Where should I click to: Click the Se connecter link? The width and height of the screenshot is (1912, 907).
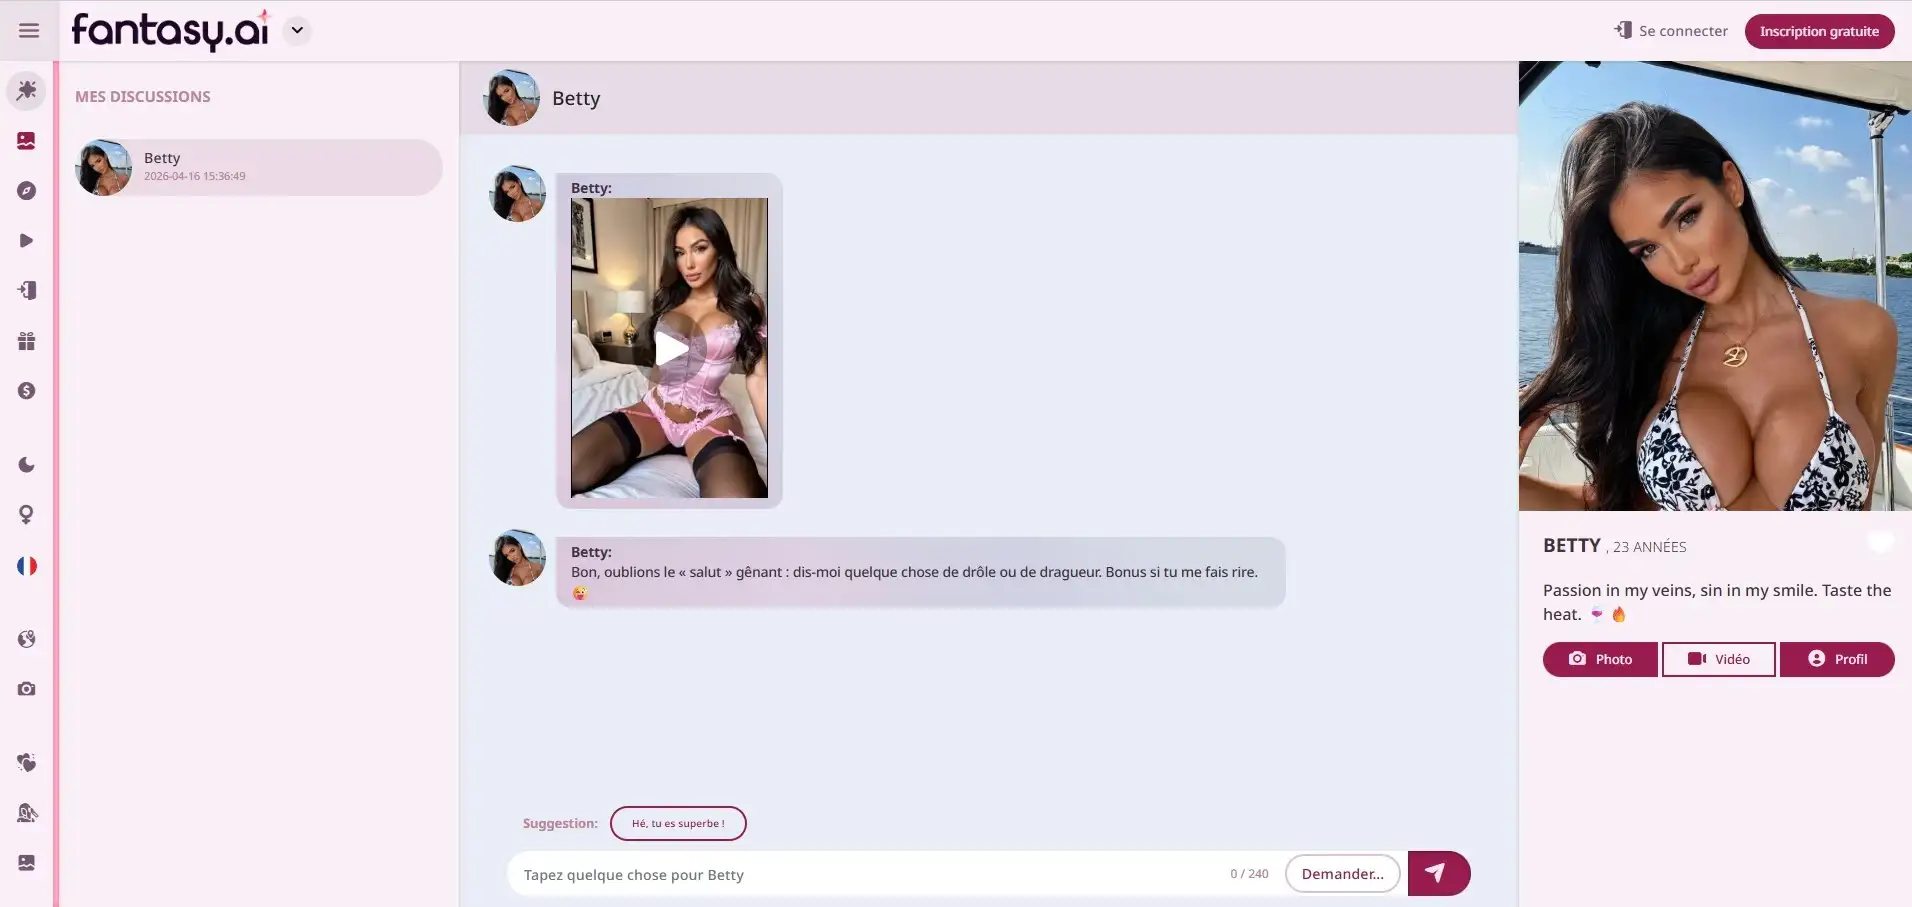click(x=1670, y=30)
